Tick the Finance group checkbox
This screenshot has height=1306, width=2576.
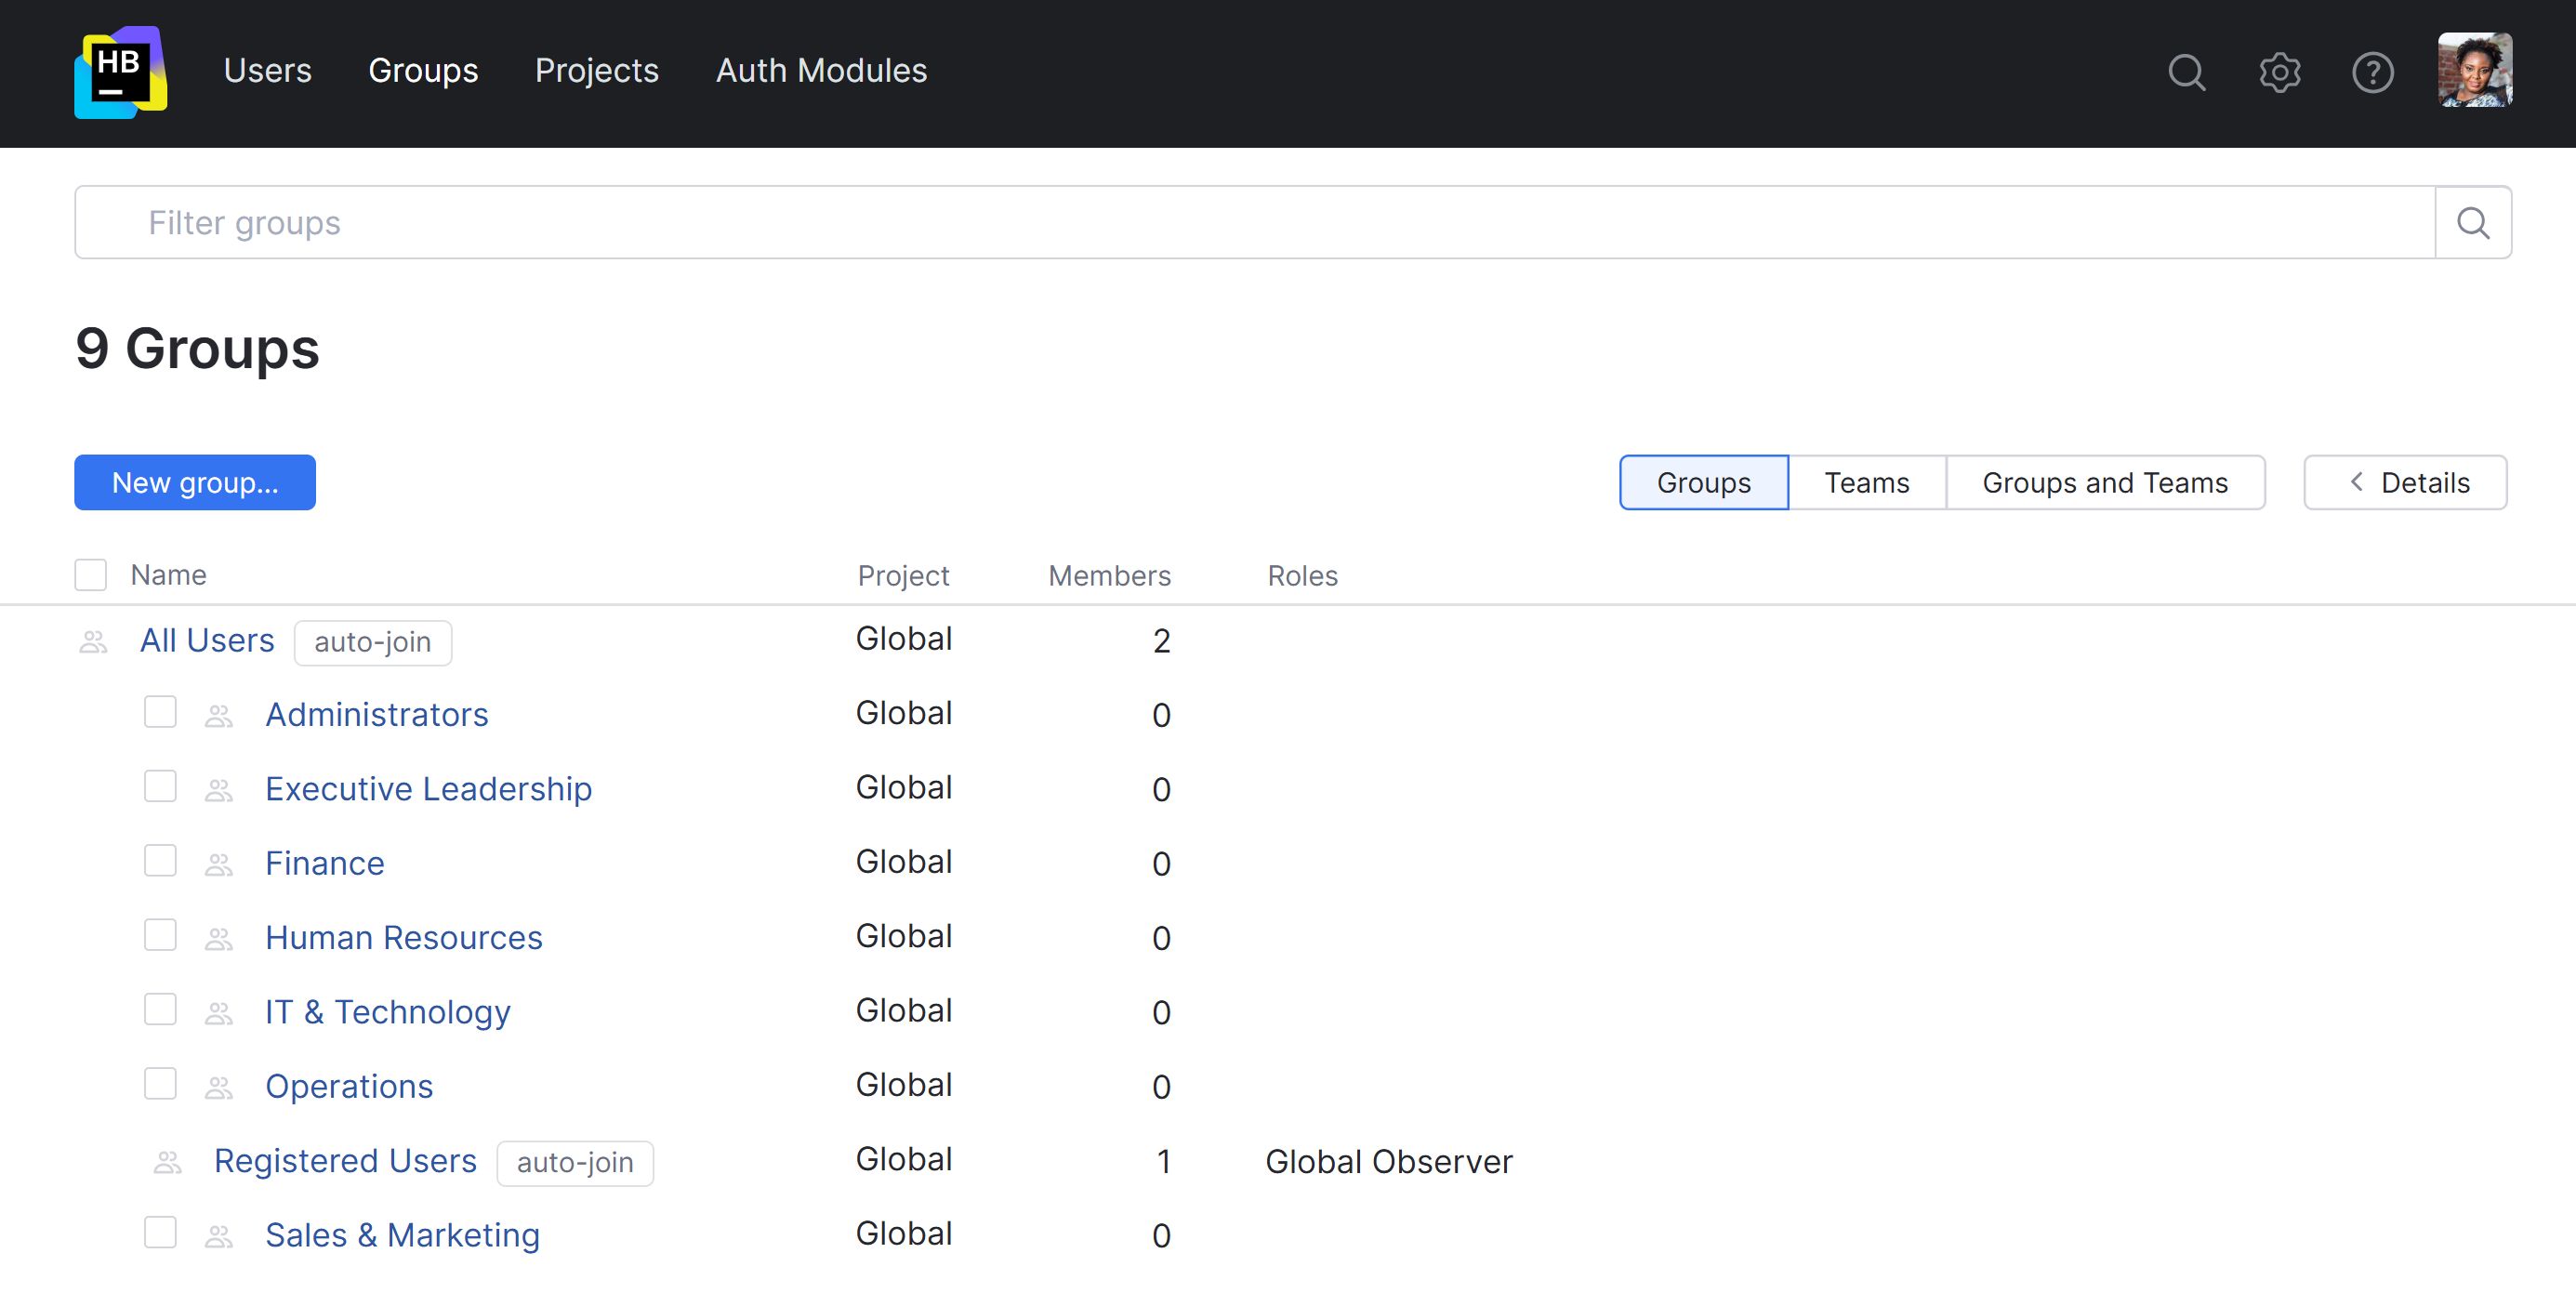160,861
